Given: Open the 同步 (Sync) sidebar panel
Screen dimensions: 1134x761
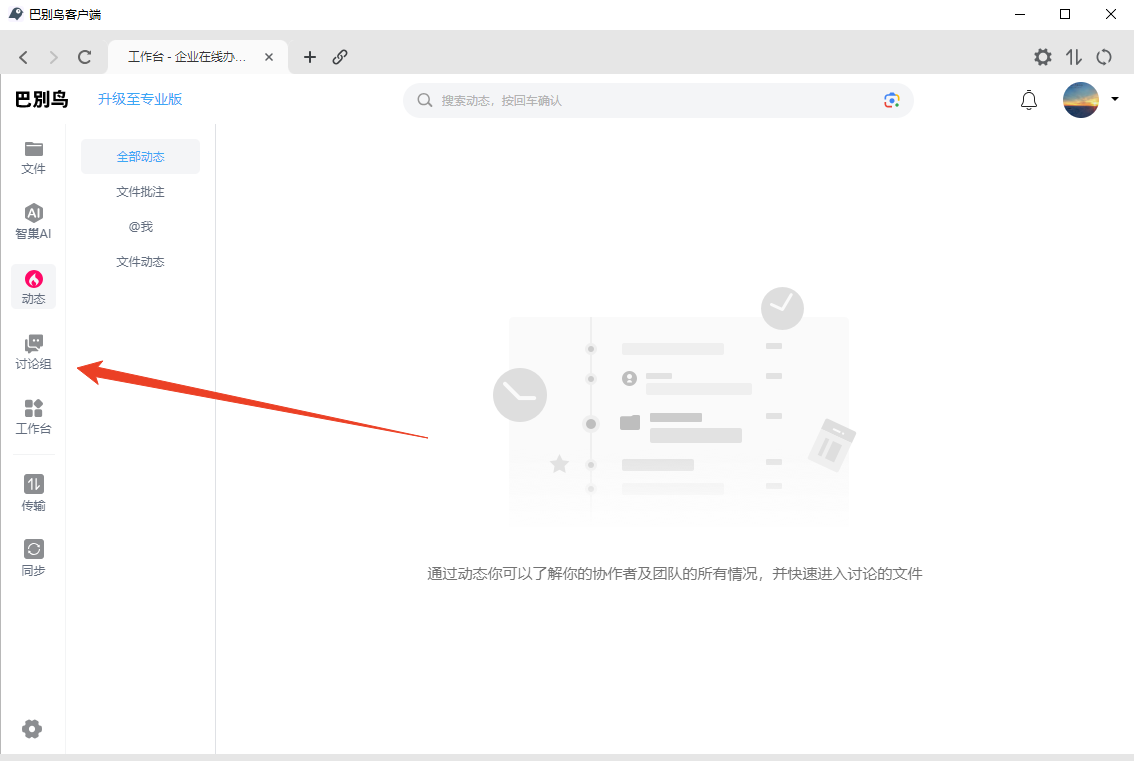Looking at the screenshot, I should (x=33, y=558).
